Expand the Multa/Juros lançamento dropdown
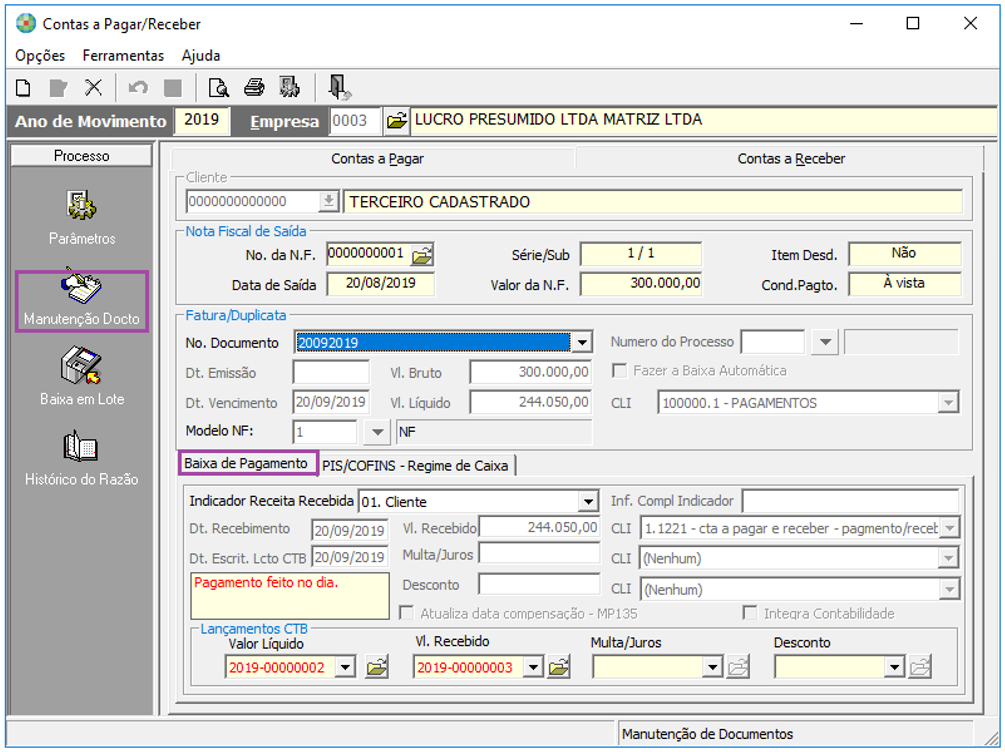This screenshot has width=1005, height=752. 713,667
